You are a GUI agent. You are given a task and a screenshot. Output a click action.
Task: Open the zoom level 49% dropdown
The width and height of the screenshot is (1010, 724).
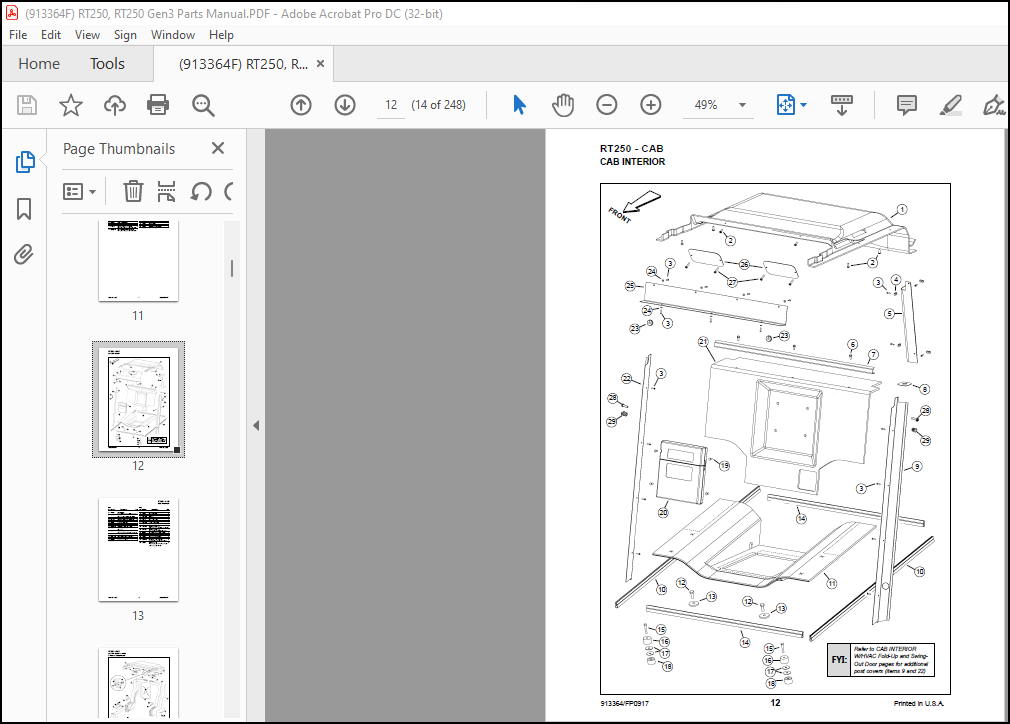[743, 105]
